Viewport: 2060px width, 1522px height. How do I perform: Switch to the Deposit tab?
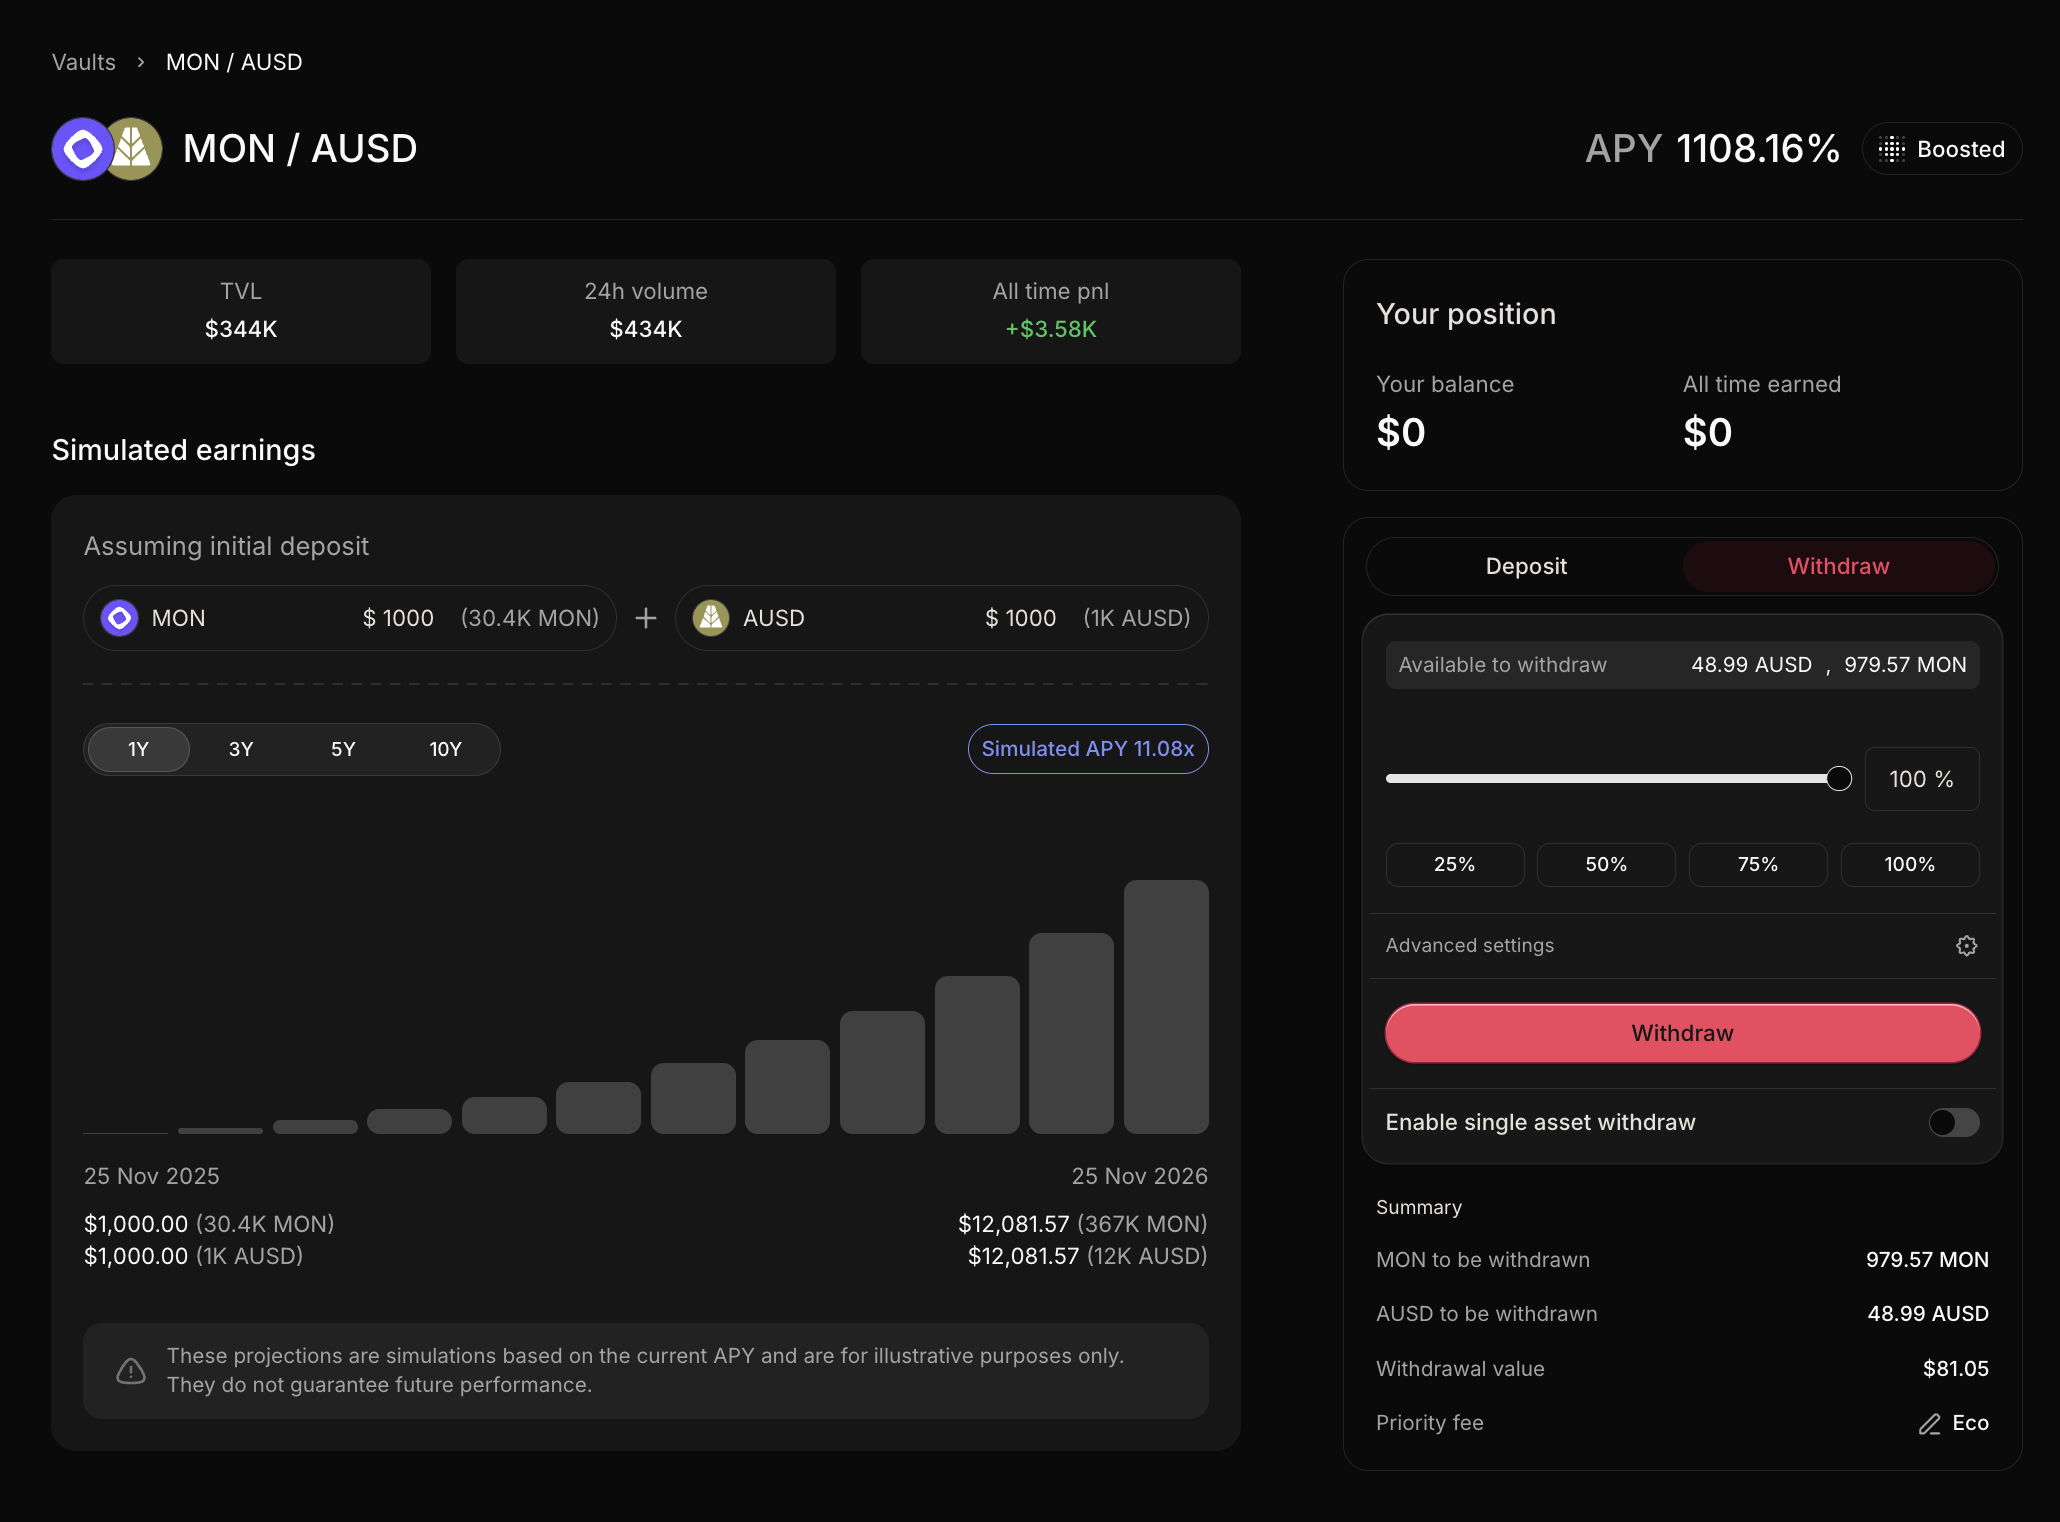[1526, 566]
